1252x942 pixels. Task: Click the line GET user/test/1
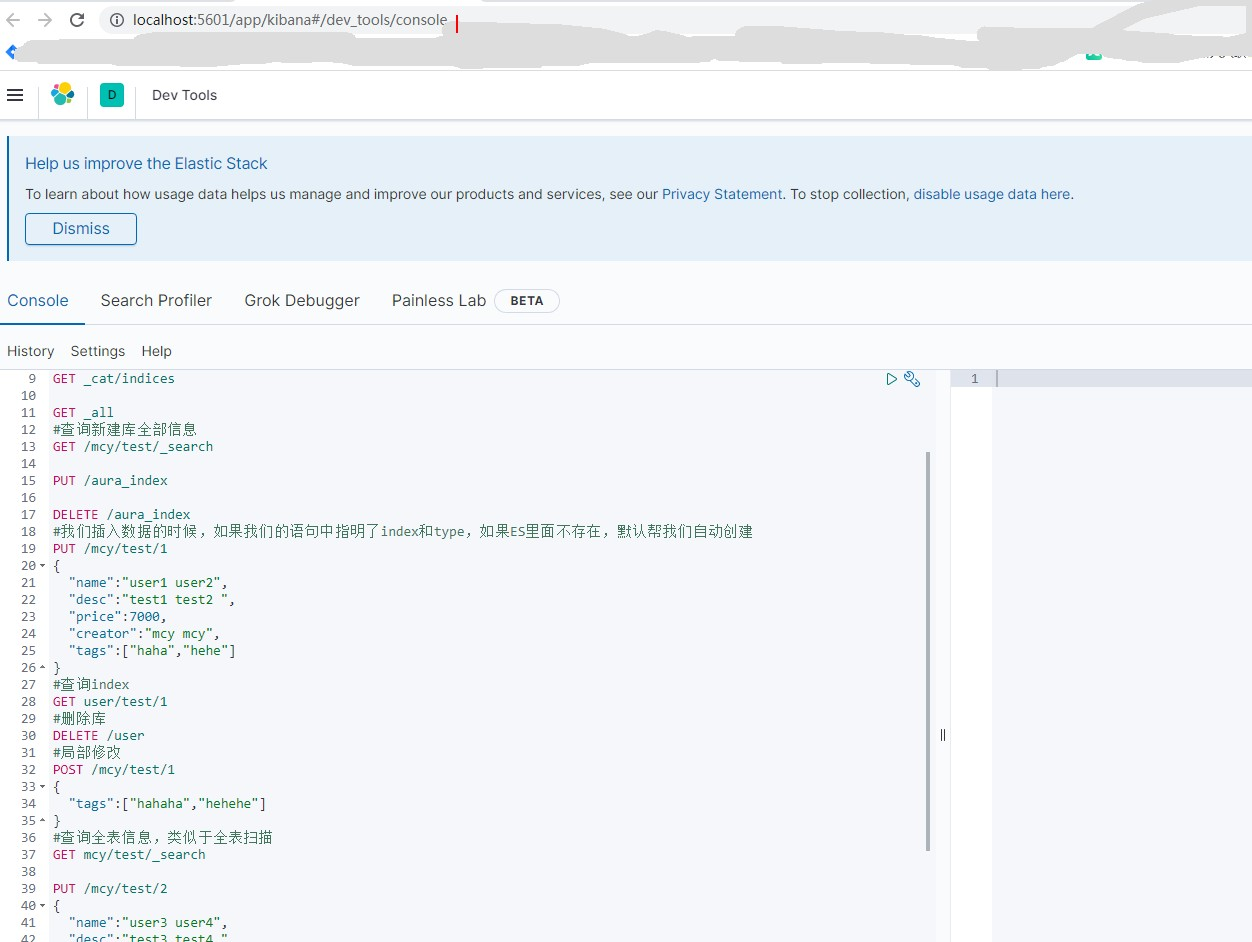pyautogui.click(x=110, y=702)
